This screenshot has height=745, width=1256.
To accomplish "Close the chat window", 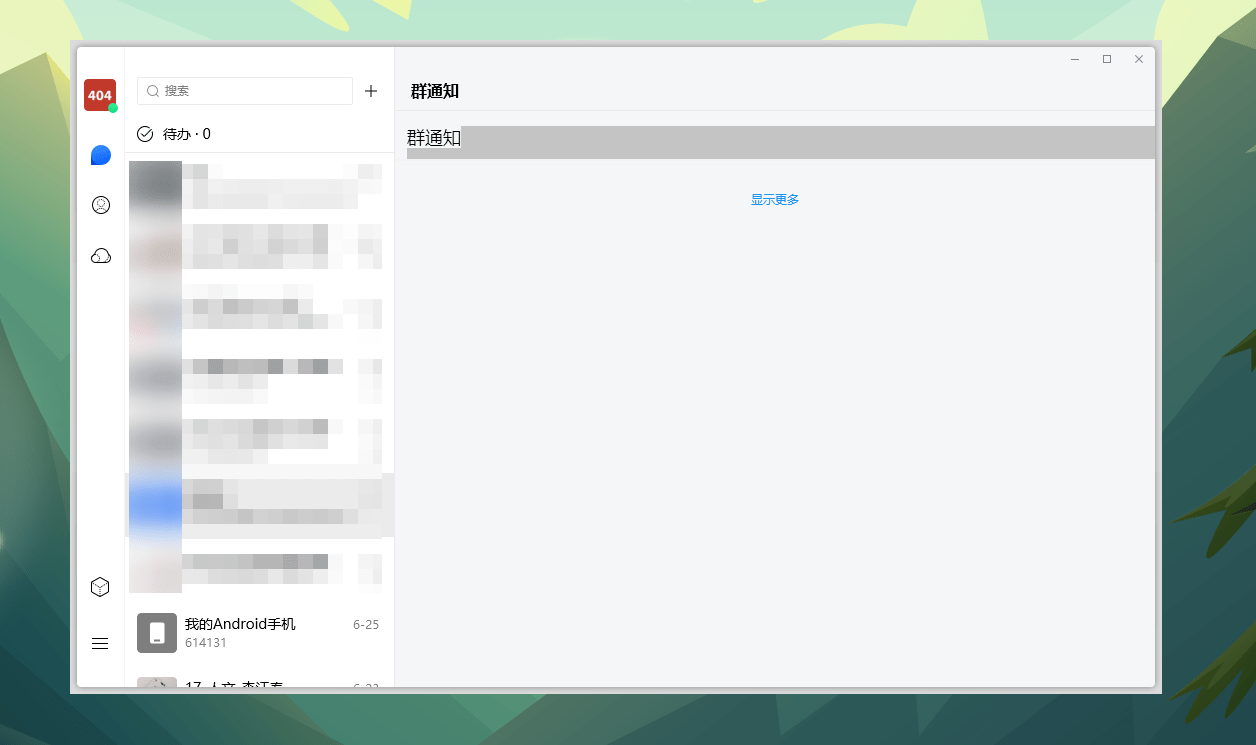I will pos(1139,59).
